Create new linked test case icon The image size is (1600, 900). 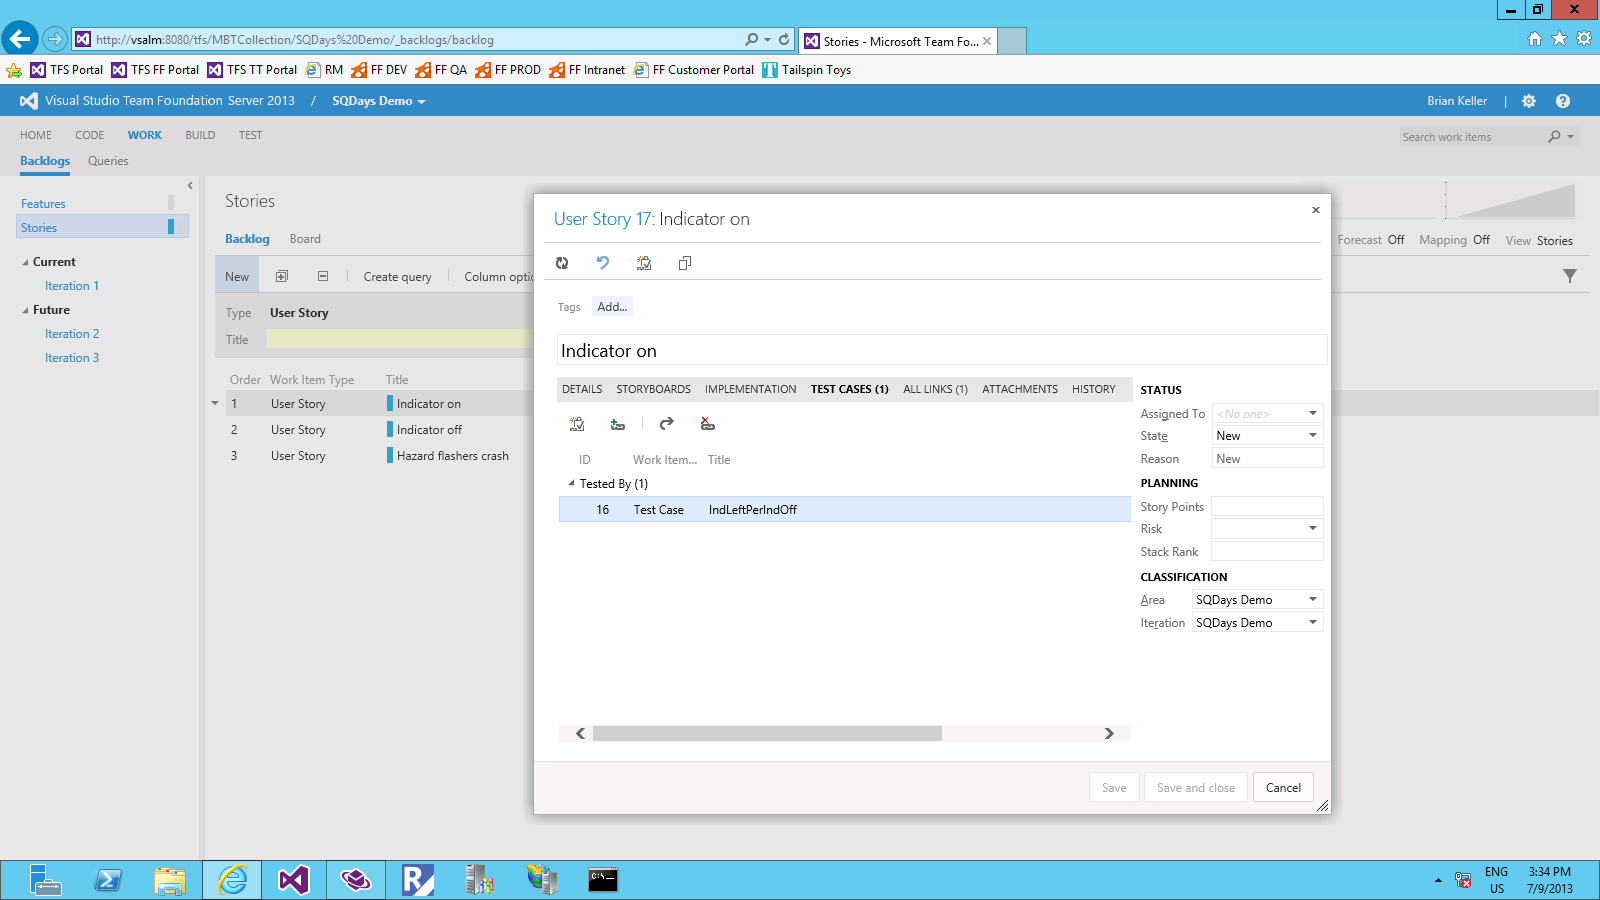pyautogui.click(x=577, y=424)
